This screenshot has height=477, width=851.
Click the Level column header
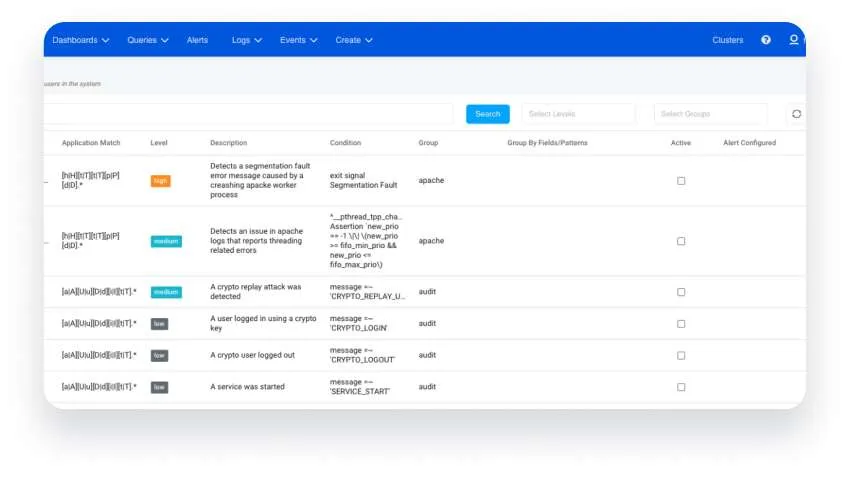point(158,143)
